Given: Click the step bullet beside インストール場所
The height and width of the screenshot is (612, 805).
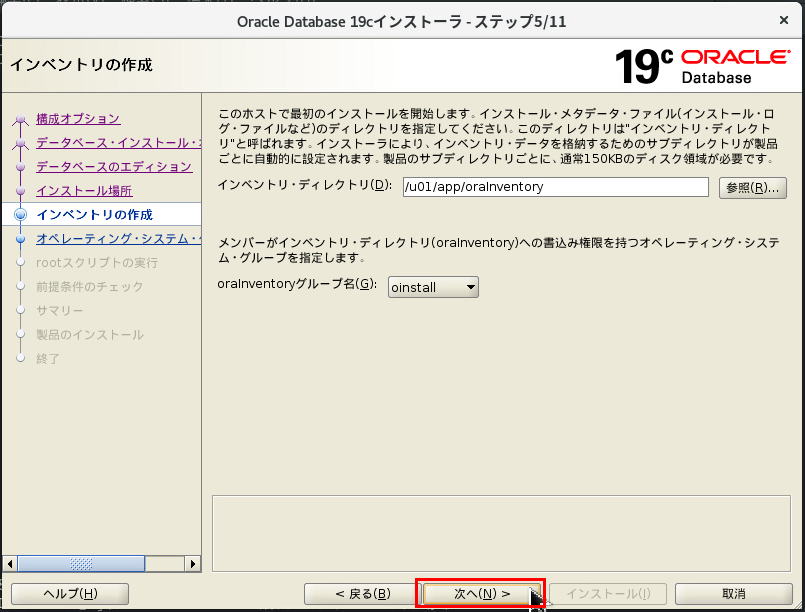Looking at the screenshot, I should point(21,191).
